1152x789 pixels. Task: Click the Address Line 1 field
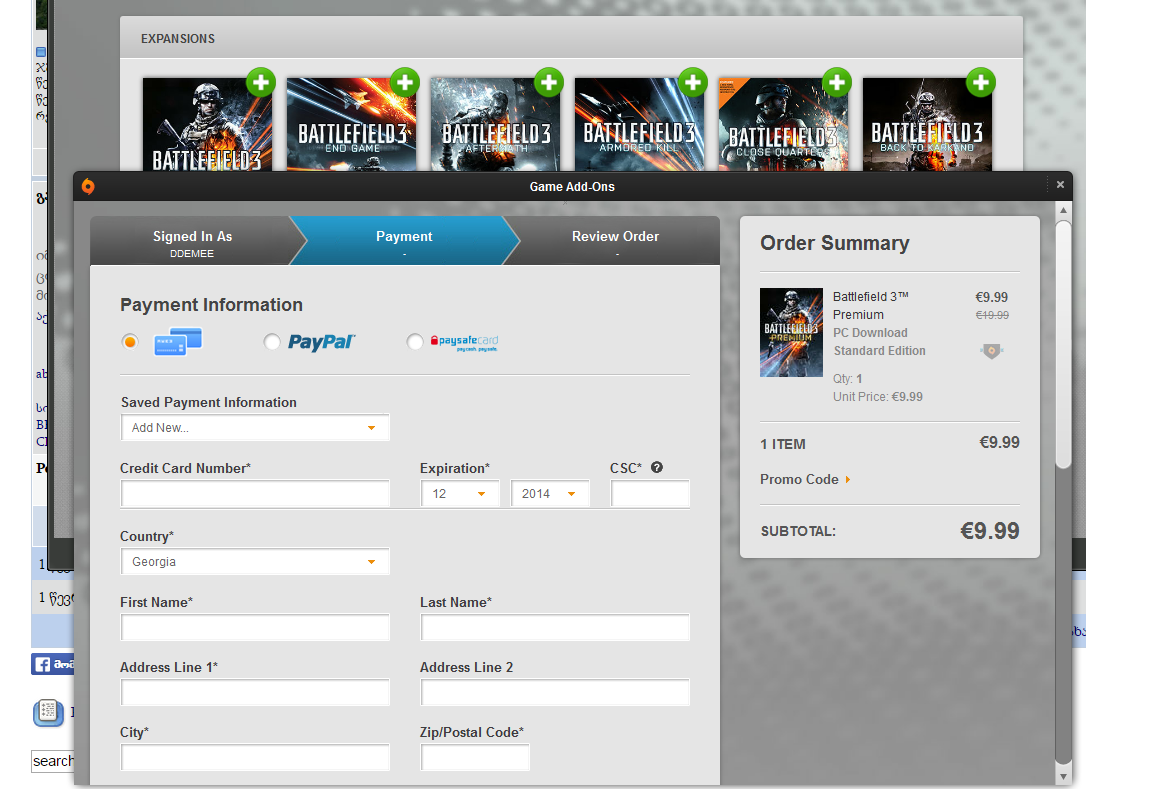point(255,692)
